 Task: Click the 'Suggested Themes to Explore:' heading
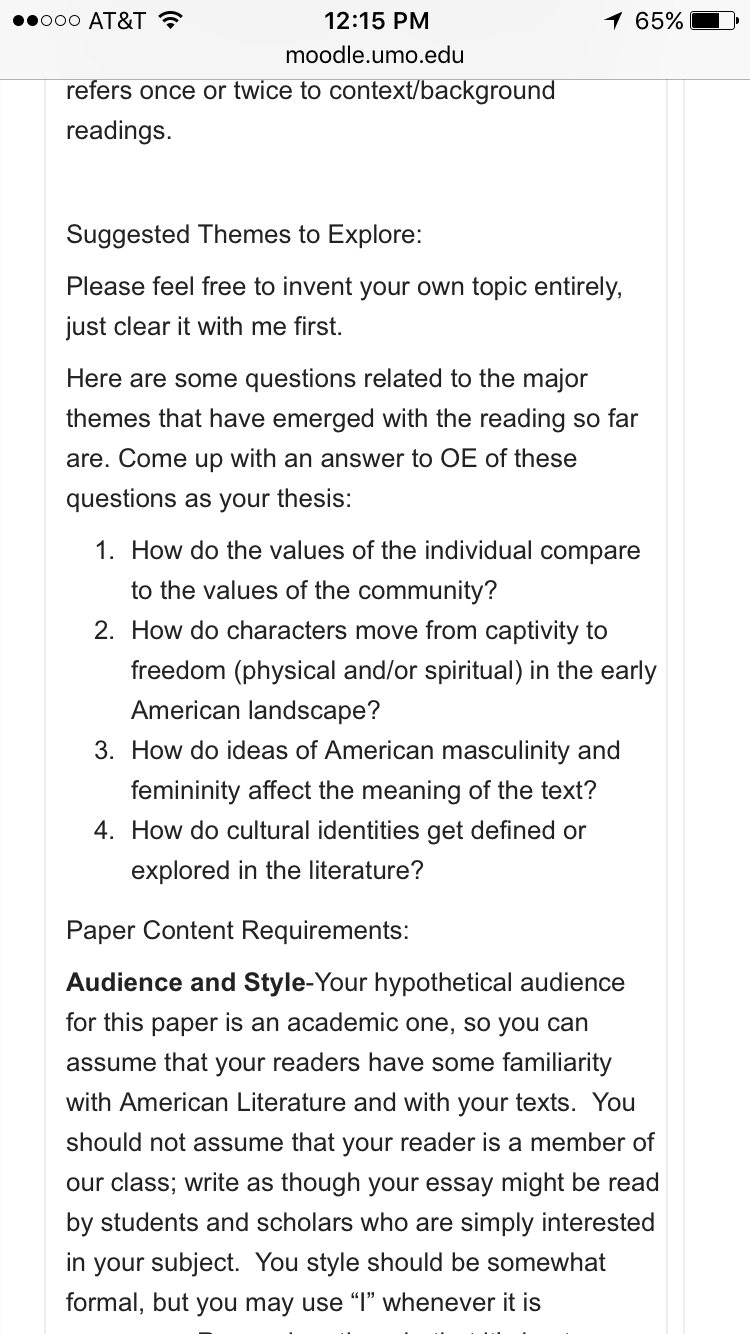(x=244, y=234)
